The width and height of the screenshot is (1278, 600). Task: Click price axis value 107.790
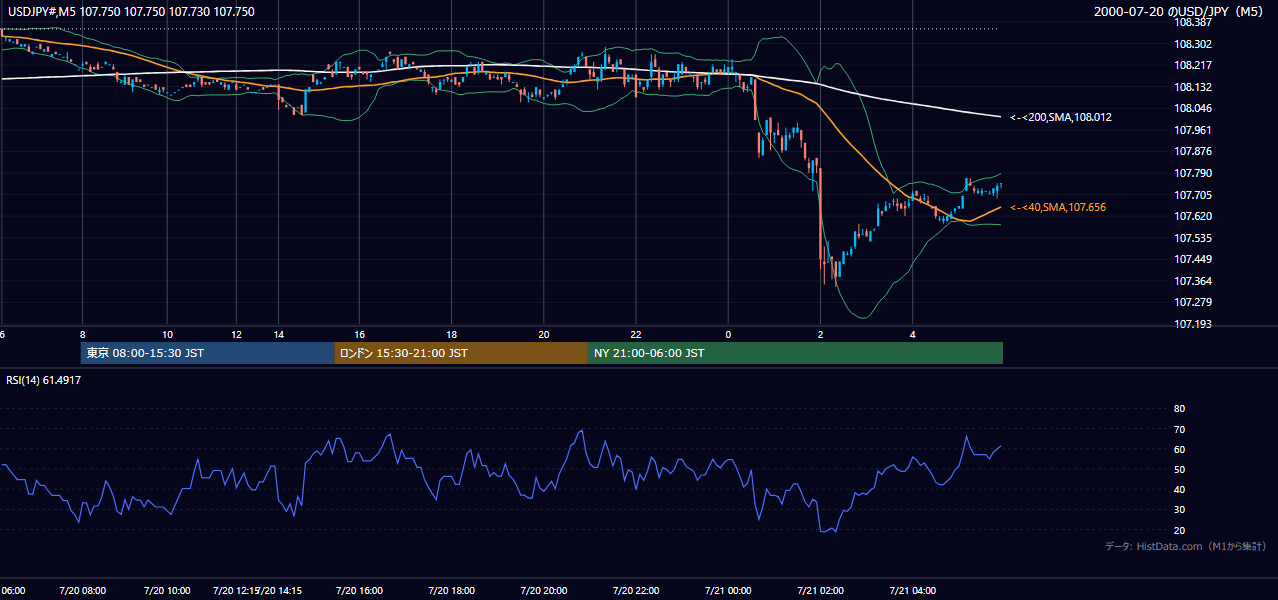click(x=1193, y=173)
